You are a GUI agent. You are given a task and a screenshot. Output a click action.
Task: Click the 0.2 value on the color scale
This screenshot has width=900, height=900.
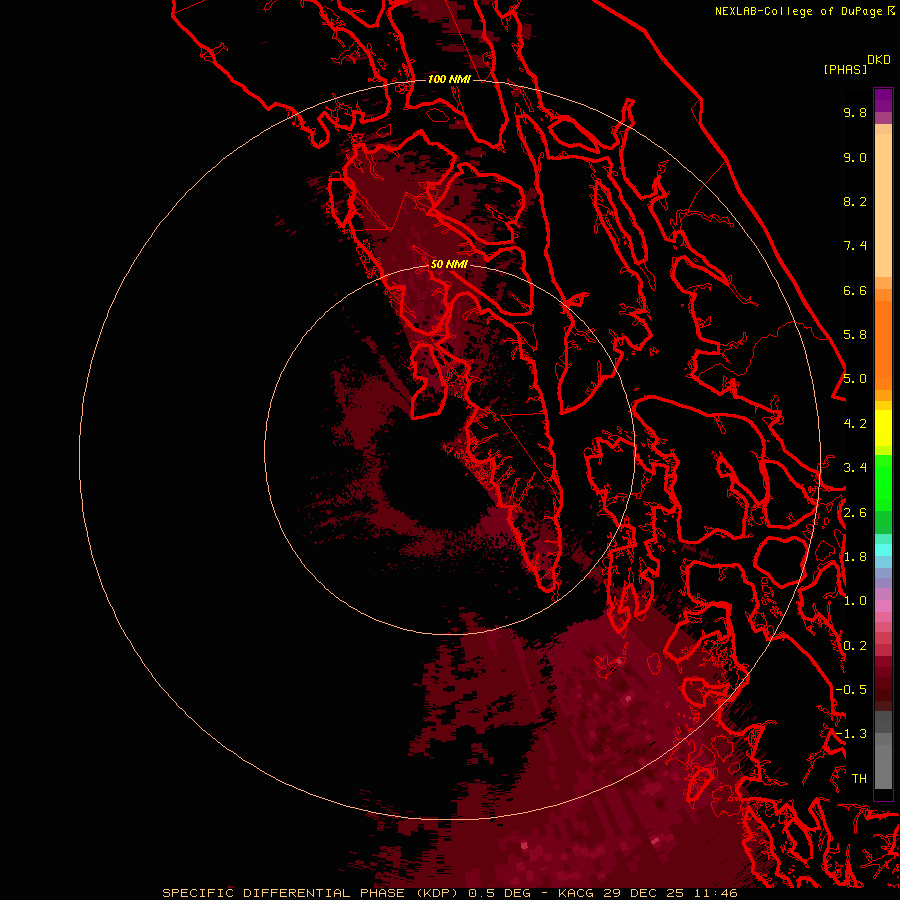[x=855, y=646]
